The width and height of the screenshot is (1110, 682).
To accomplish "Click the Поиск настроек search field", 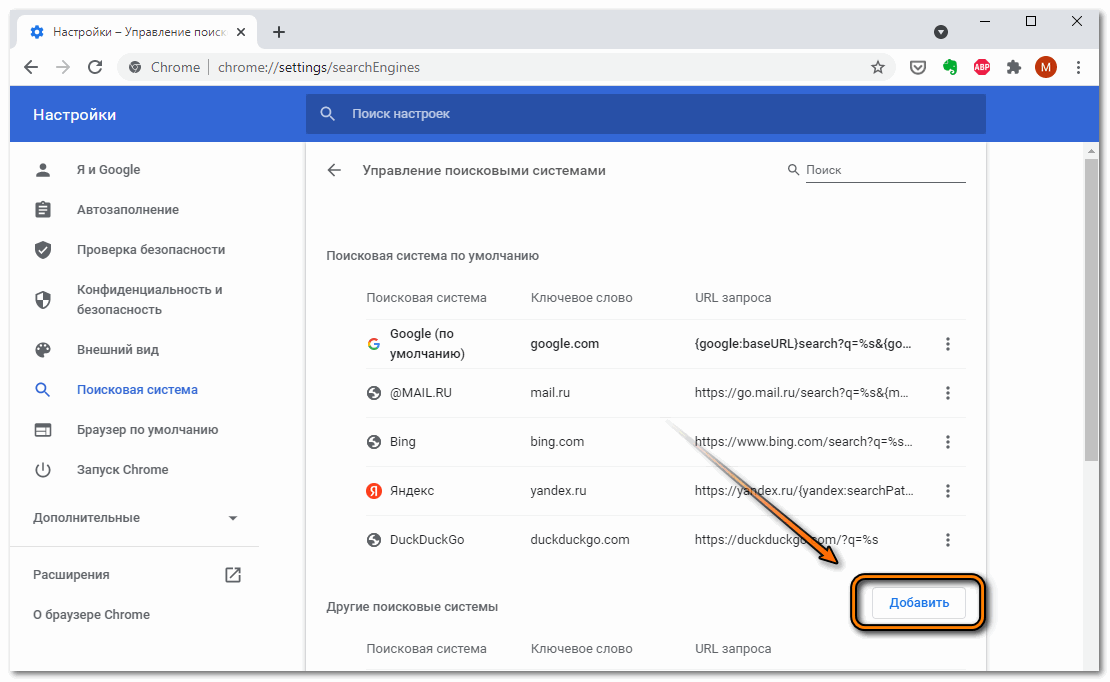I will 645,114.
